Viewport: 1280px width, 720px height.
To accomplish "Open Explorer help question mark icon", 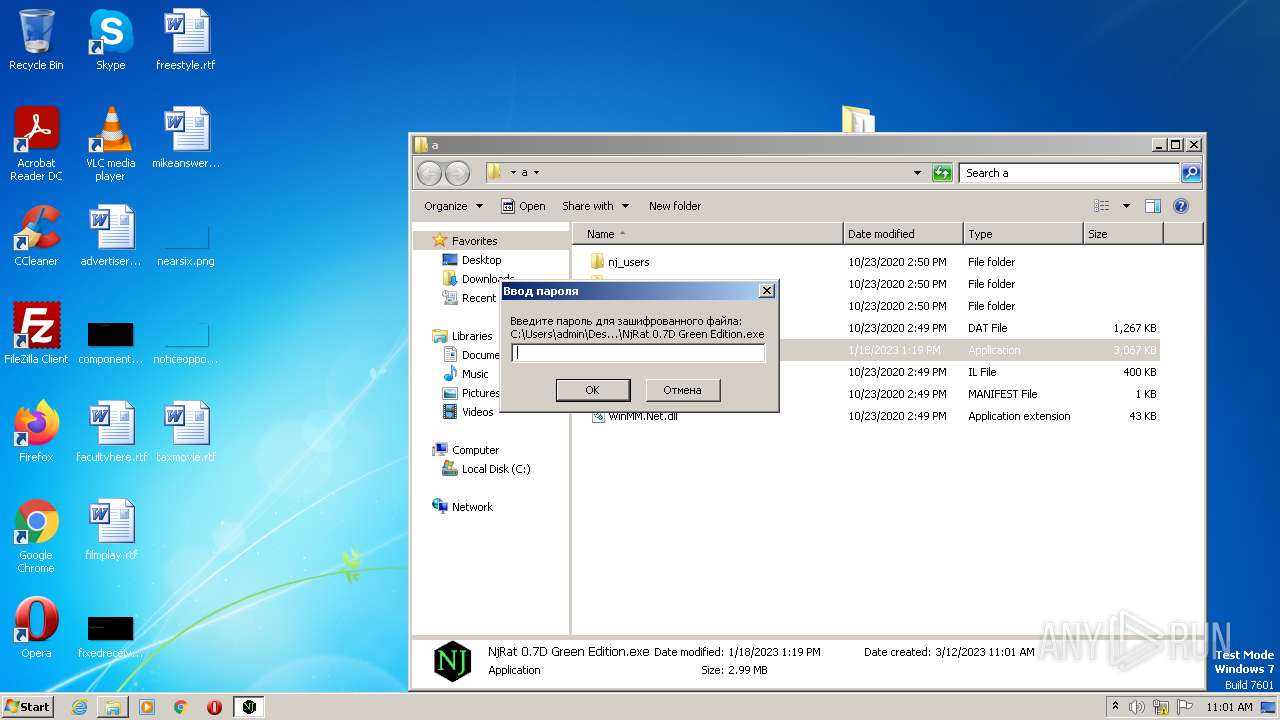I will (1180, 206).
